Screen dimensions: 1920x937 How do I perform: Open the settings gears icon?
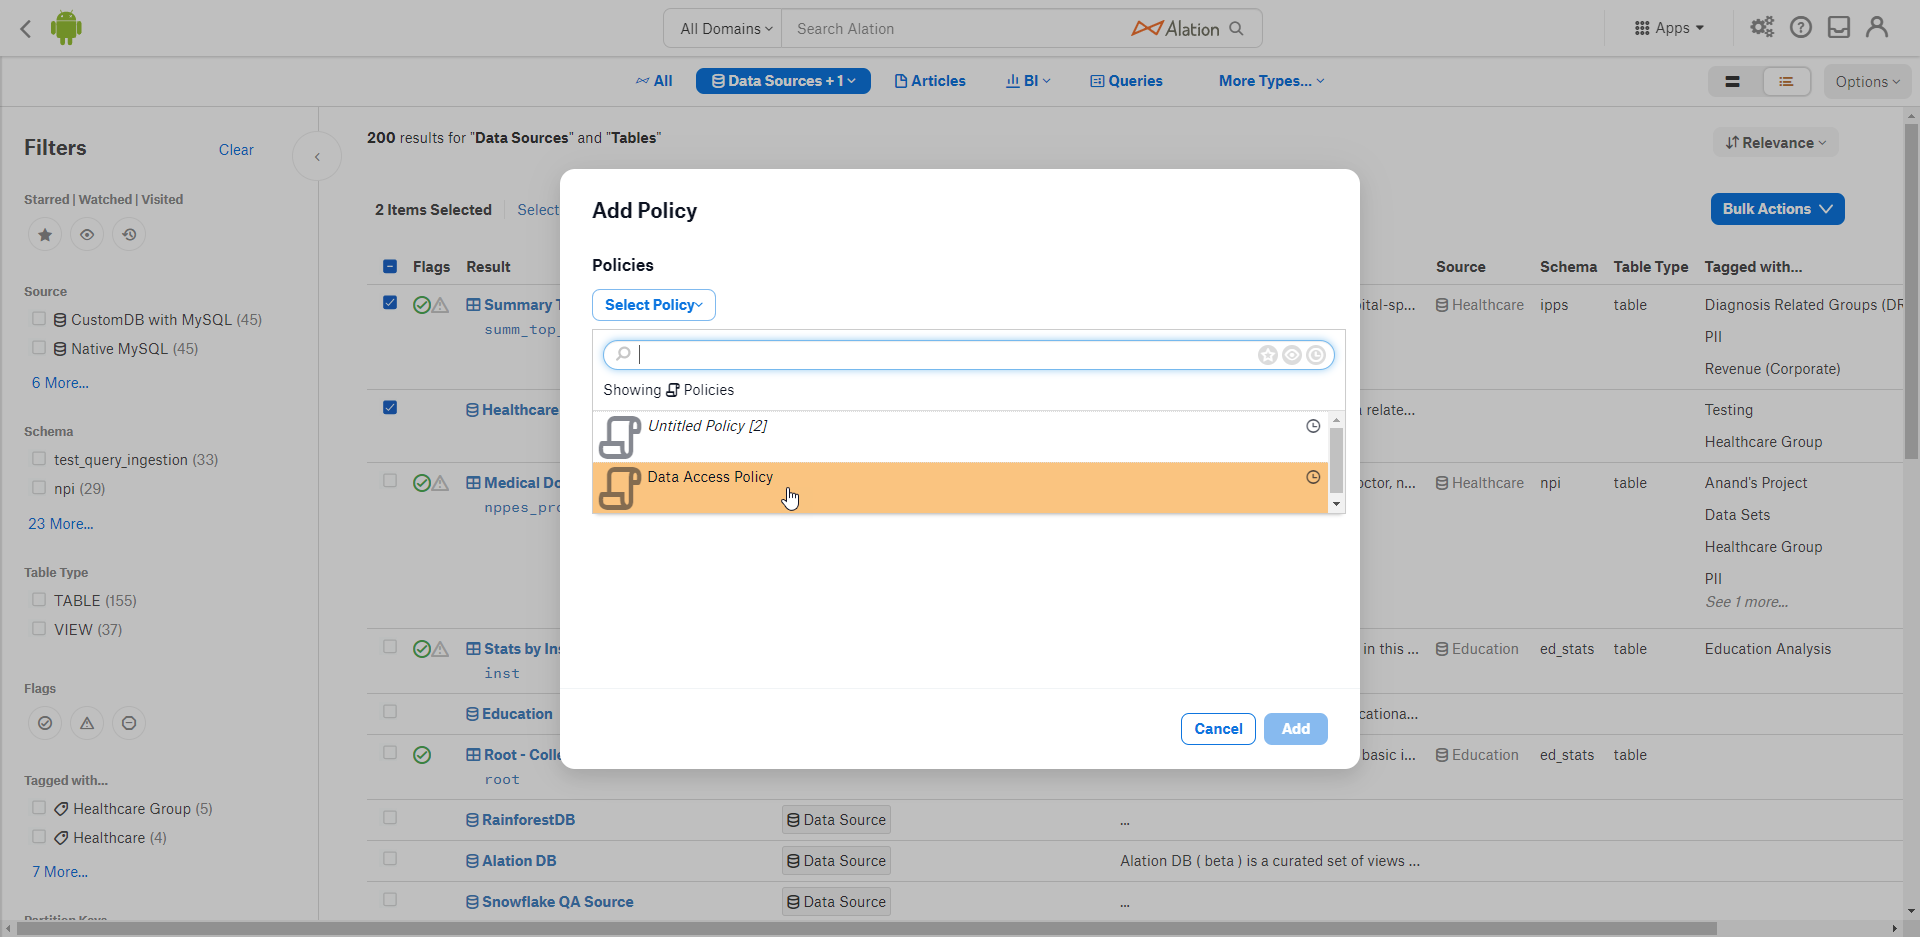click(x=1762, y=28)
